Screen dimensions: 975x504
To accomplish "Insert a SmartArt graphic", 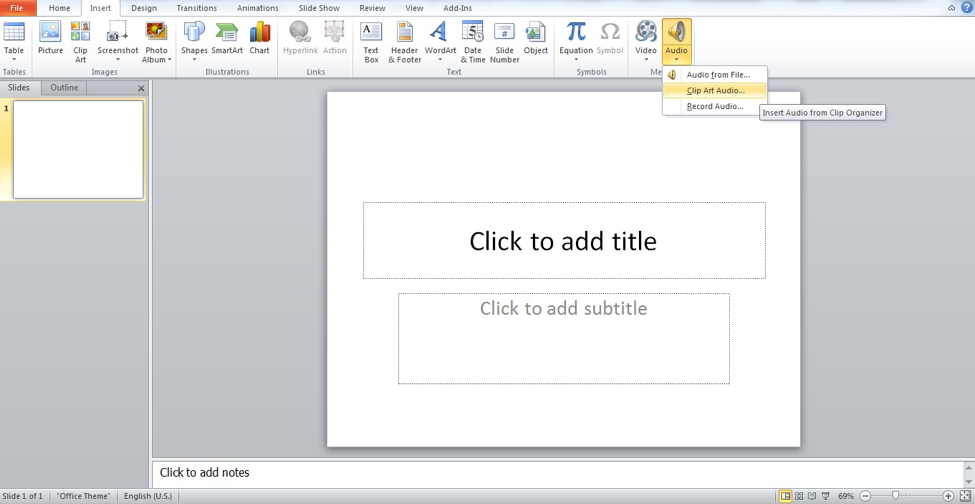I will pos(227,35).
